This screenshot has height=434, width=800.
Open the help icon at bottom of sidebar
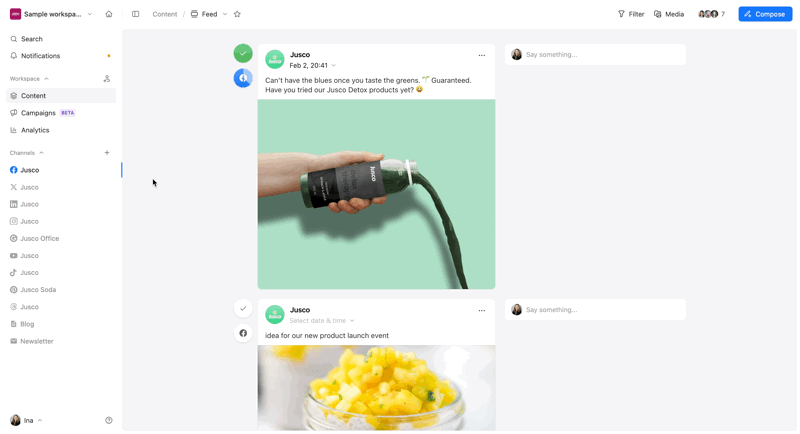click(109, 420)
